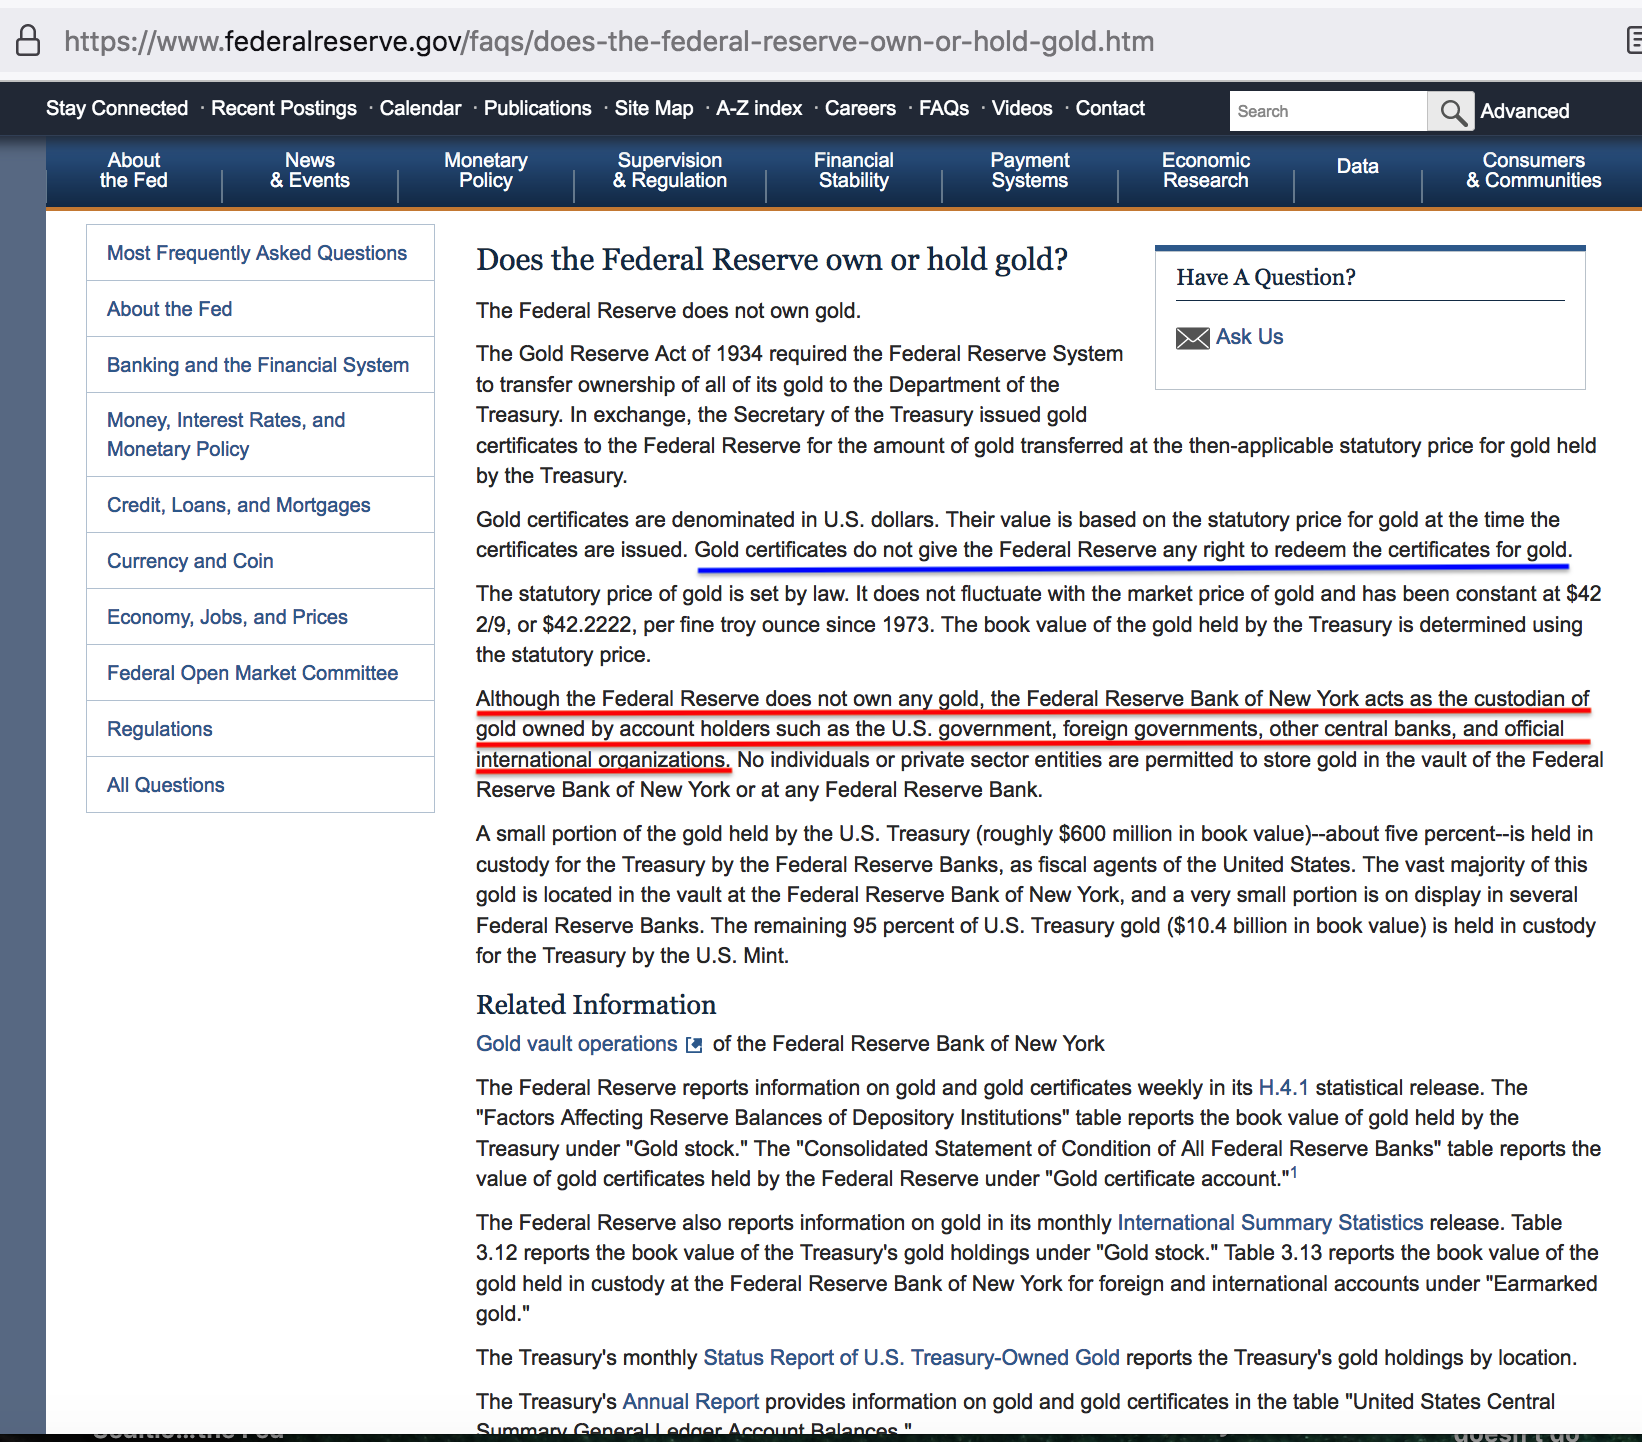Viewport: 1642px width, 1442px height.
Task: Open Stay Connected link
Action: [117, 108]
